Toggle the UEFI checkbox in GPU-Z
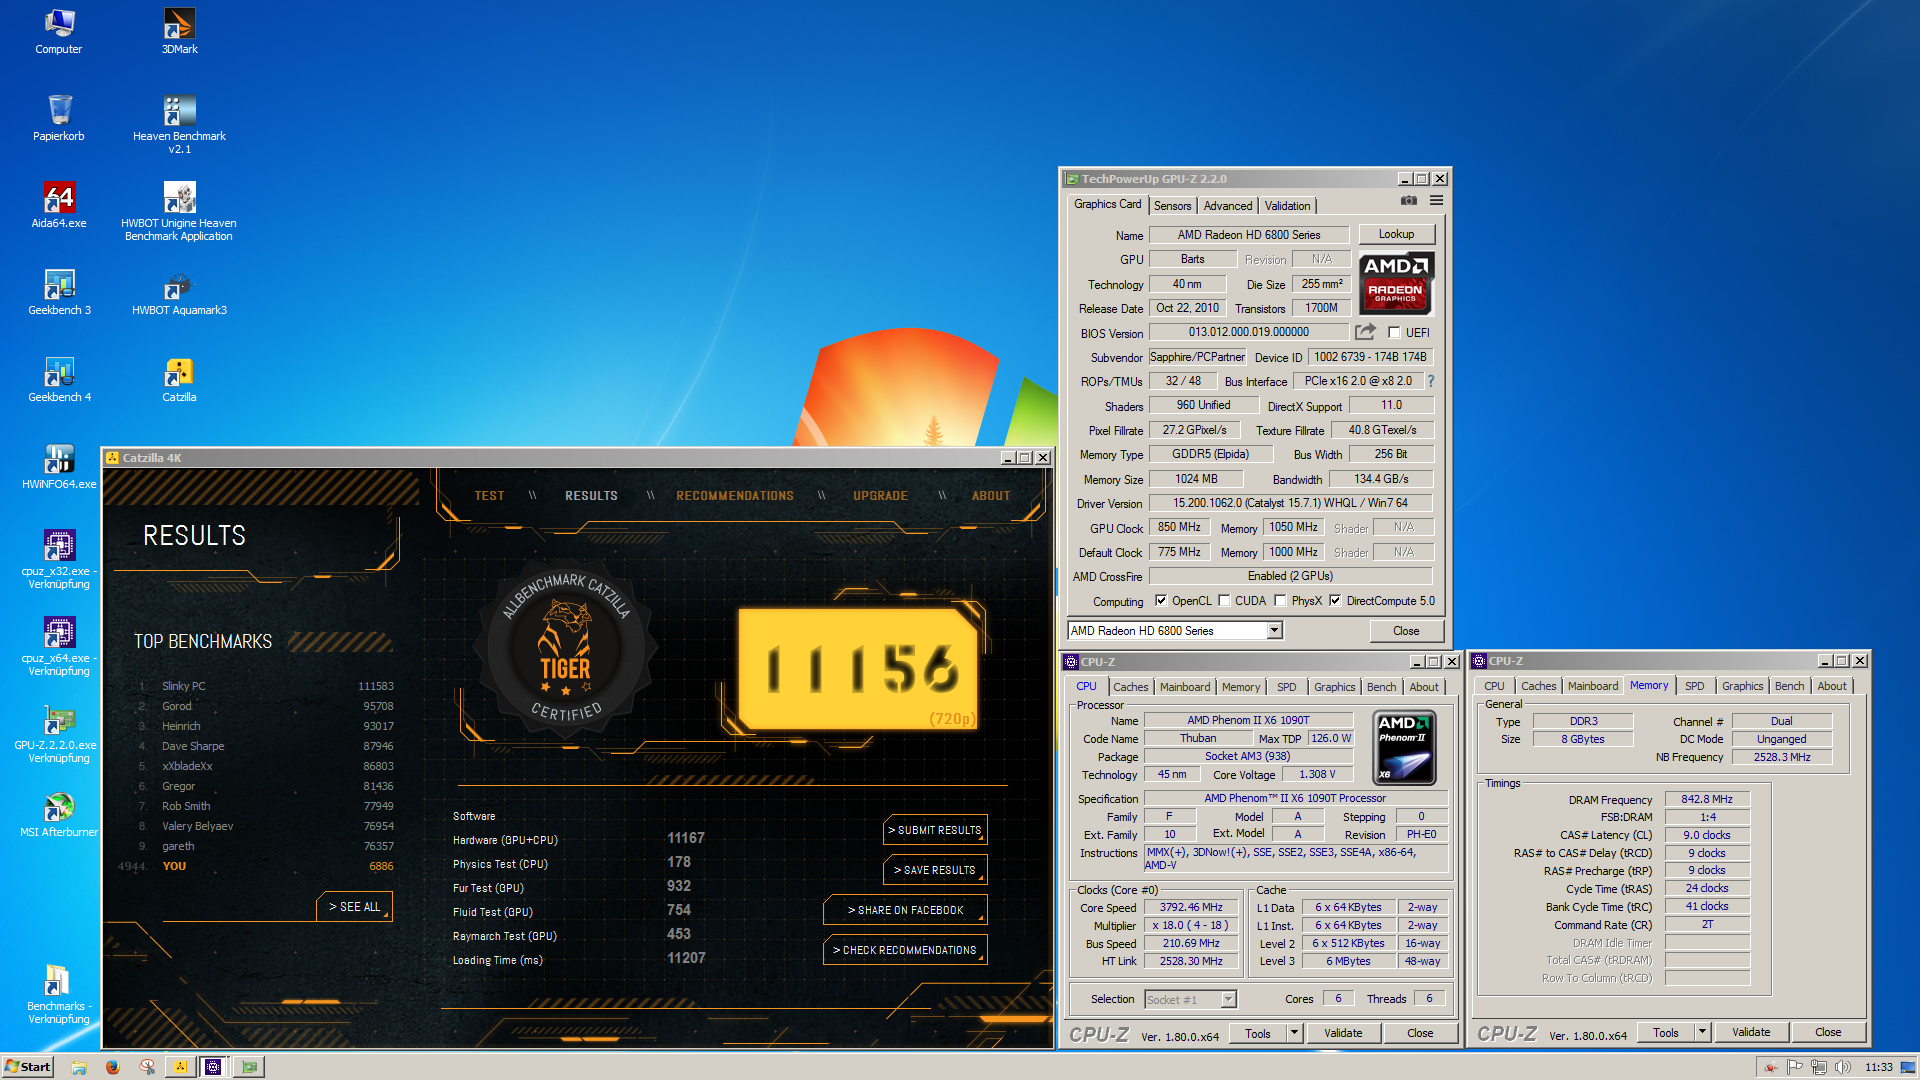 point(1394,333)
